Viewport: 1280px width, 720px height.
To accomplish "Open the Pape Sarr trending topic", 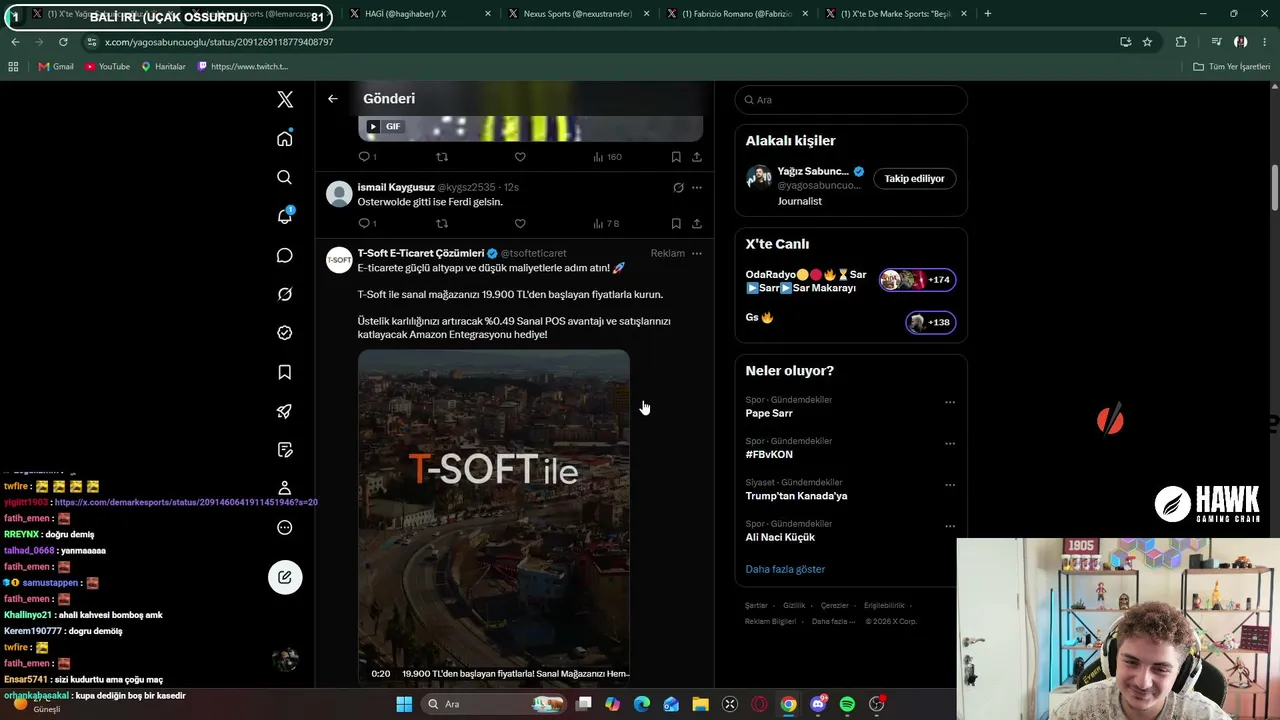I will (769, 413).
